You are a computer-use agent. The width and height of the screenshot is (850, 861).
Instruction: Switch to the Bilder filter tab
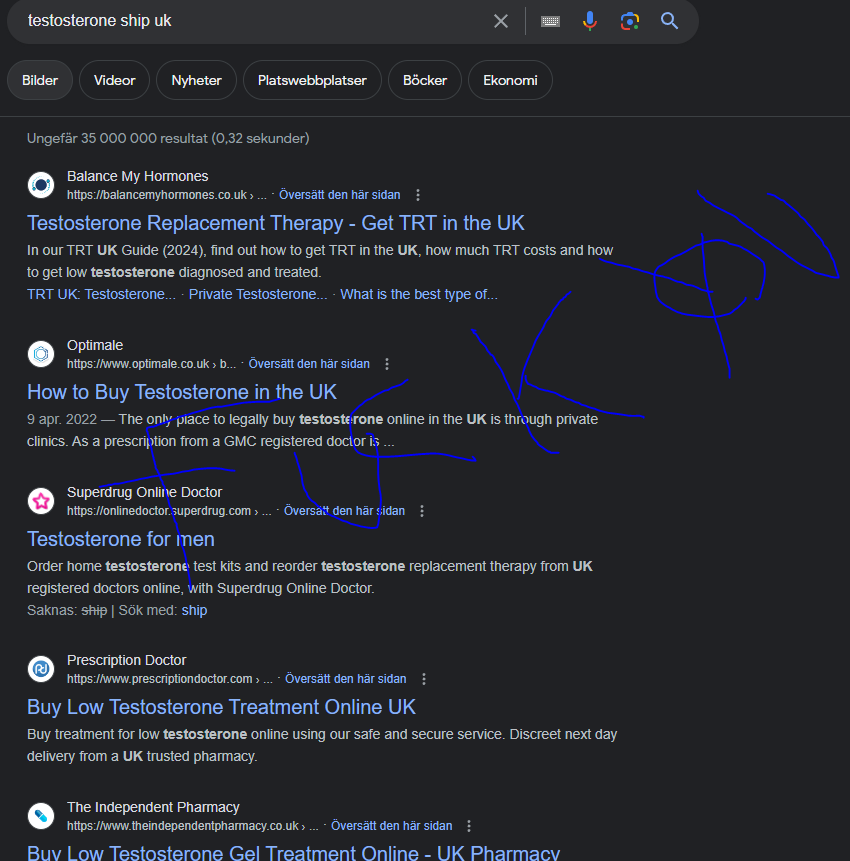[x=40, y=80]
